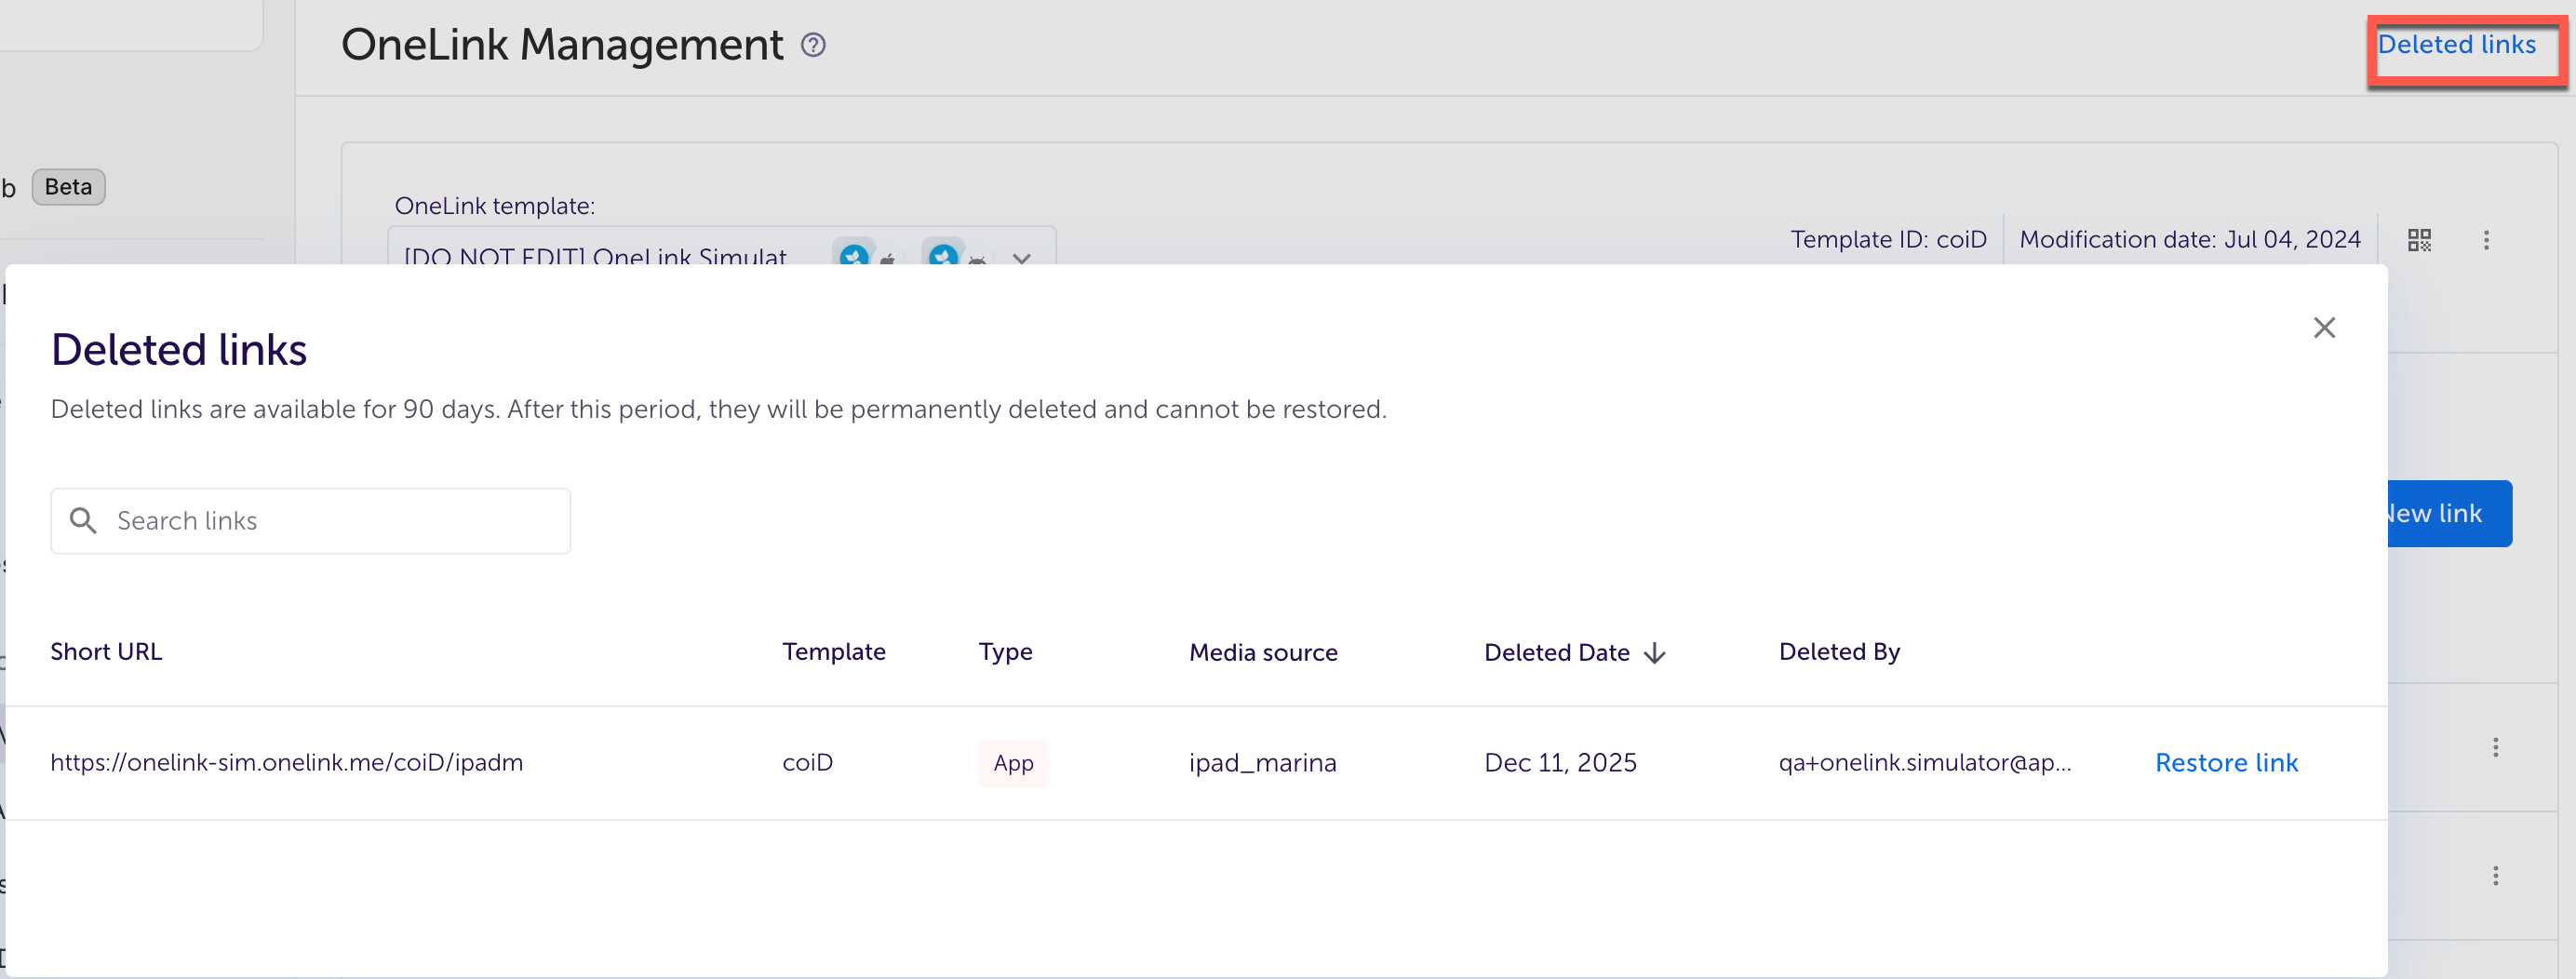
Task: Click the qa+onelink.simulator deleted-by email
Action: pos(1925,763)
